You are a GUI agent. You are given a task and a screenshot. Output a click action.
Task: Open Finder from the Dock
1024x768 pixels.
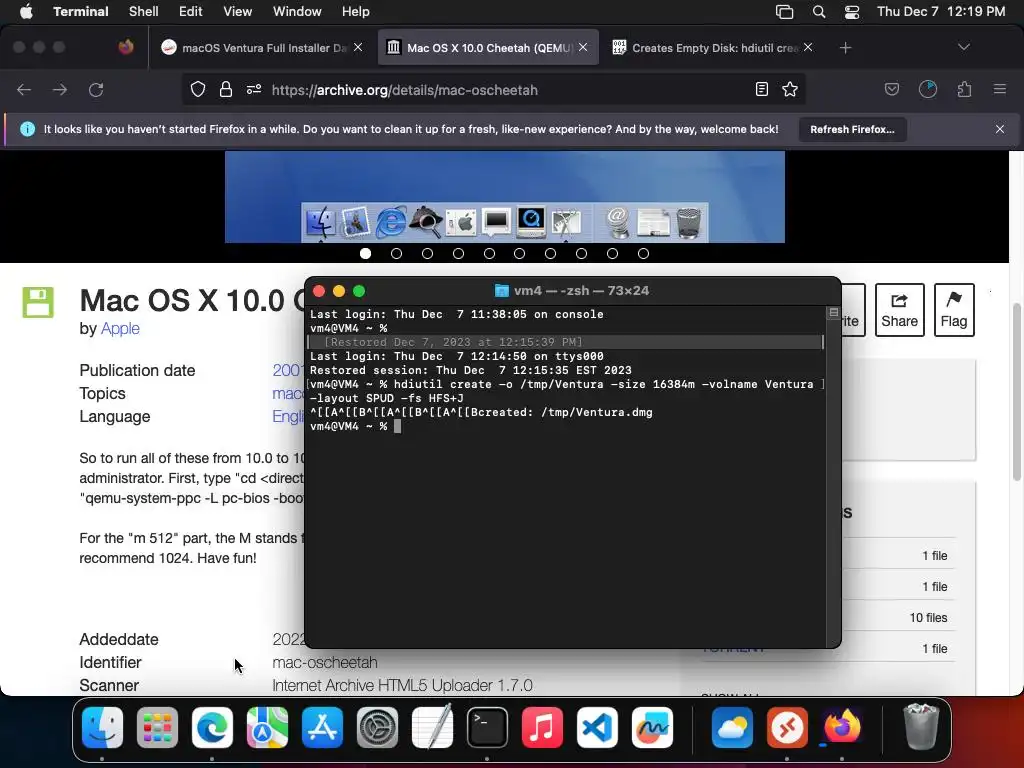pyautogui.click(x=102, y=728)
